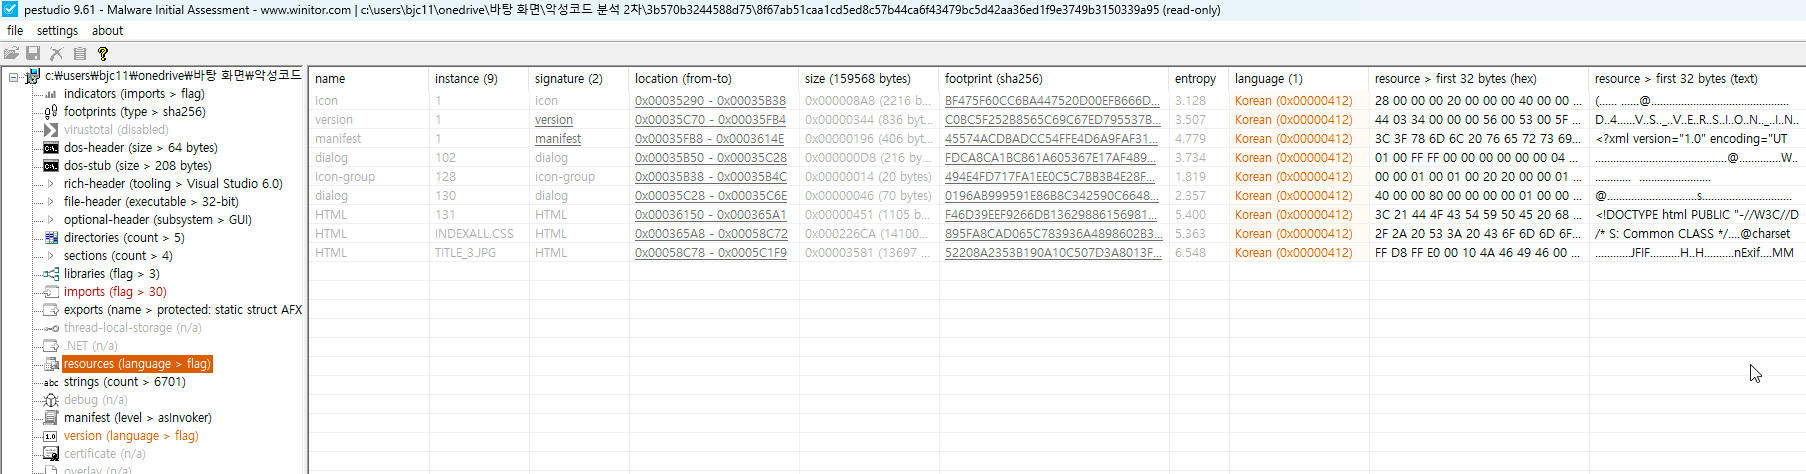
Task: Expand the sections tree node
Action: (x=51, y=256)
